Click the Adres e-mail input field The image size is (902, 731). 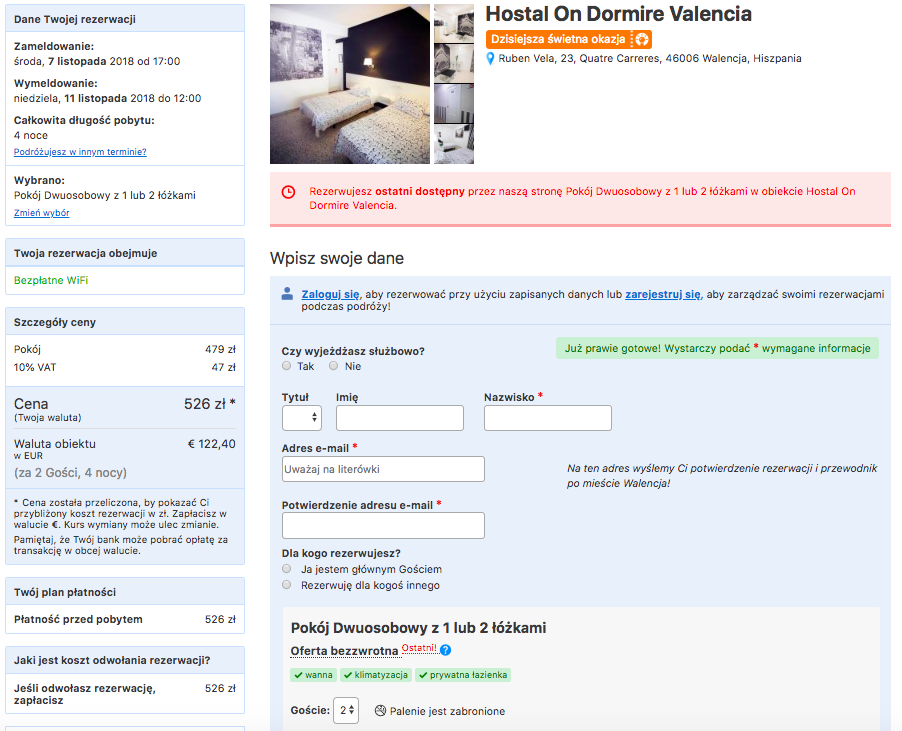coord(383,469)
